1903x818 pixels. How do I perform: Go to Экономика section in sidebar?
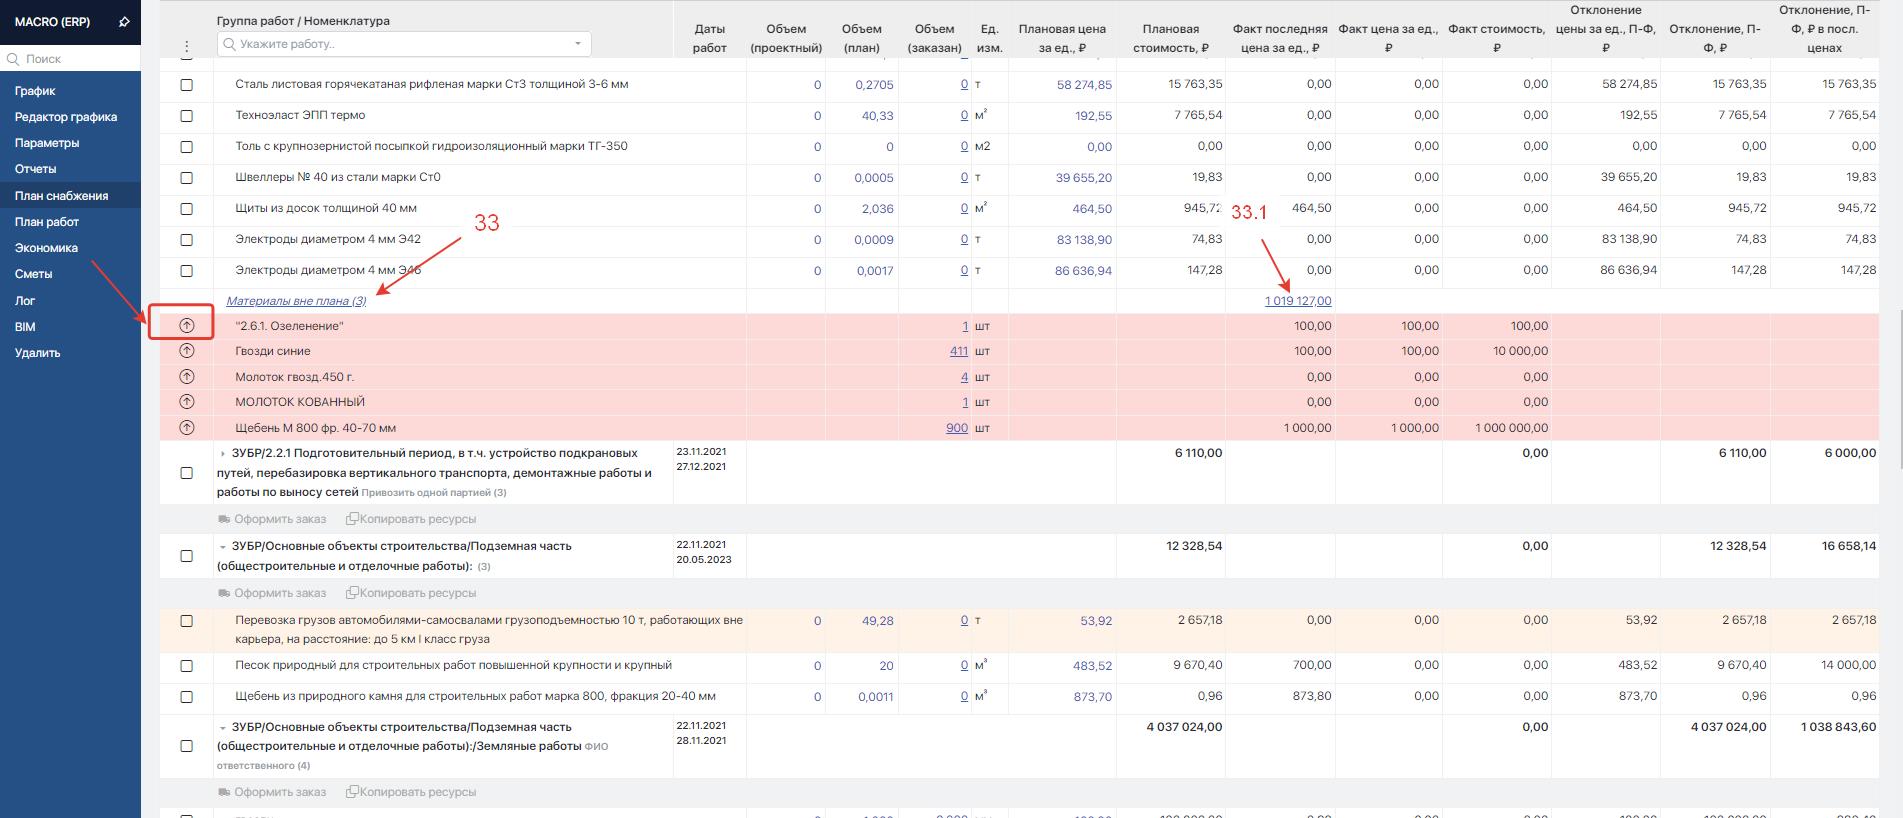(46, 248)
